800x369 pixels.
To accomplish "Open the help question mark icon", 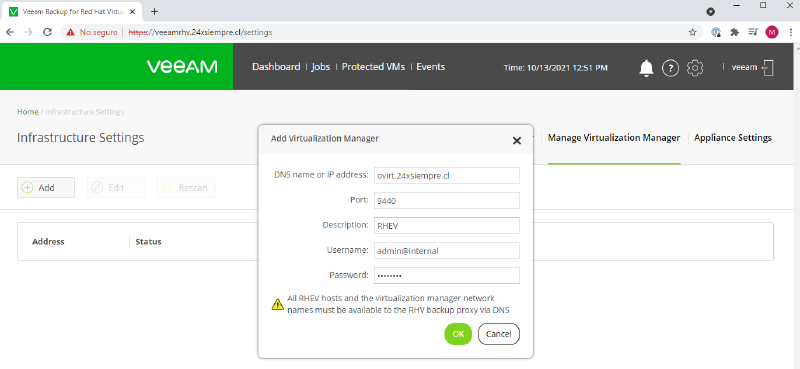I will pos(670,68).
